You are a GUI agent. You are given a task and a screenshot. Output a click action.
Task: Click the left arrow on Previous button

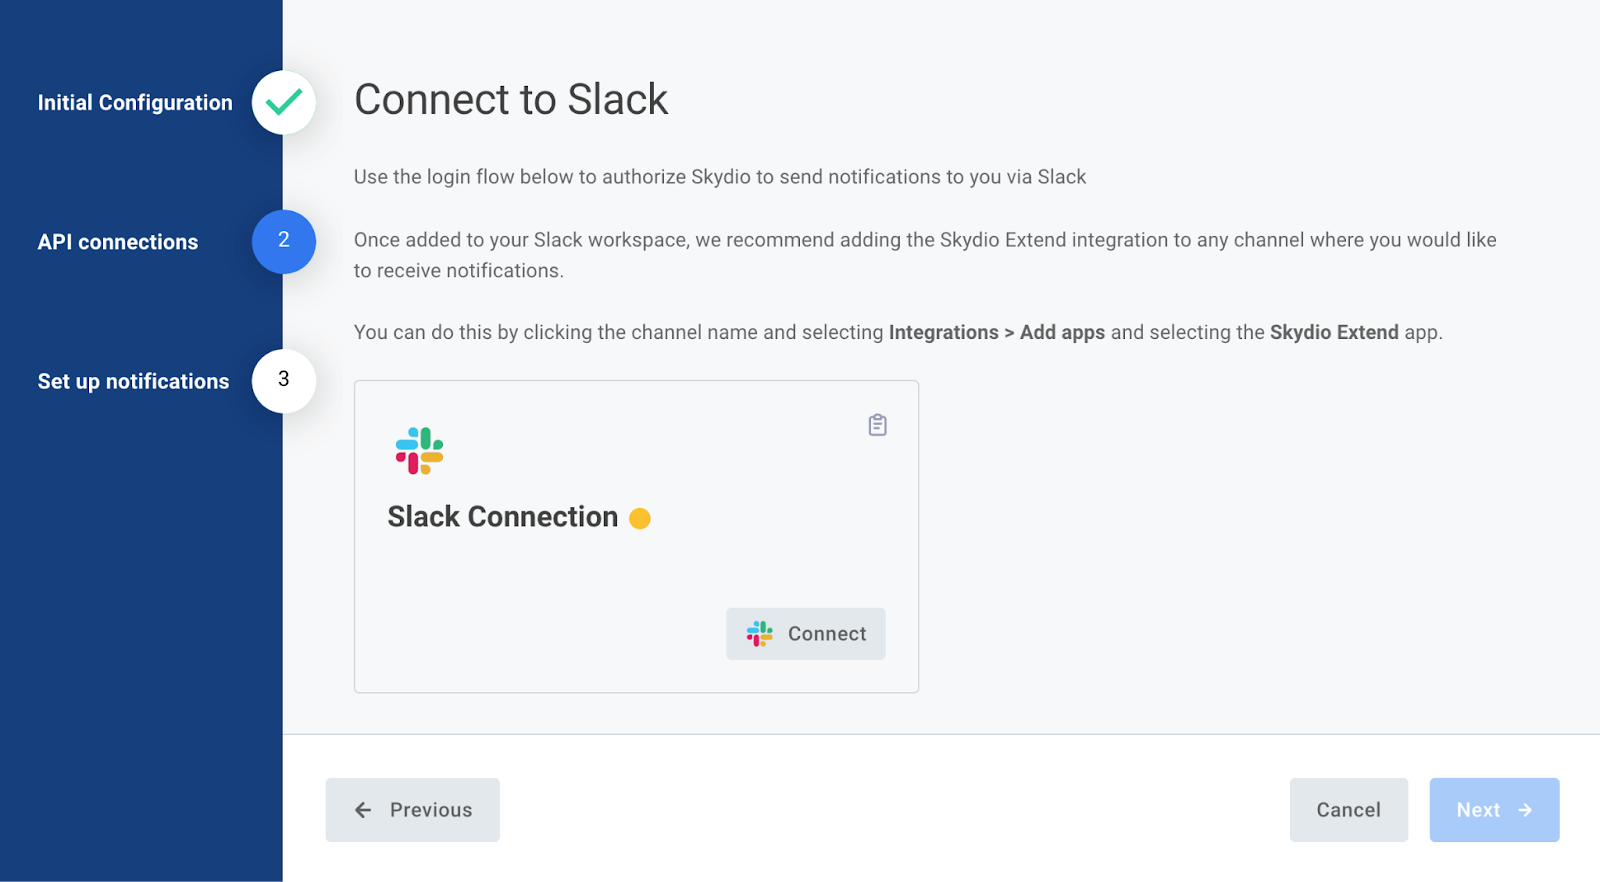[363, 810]
